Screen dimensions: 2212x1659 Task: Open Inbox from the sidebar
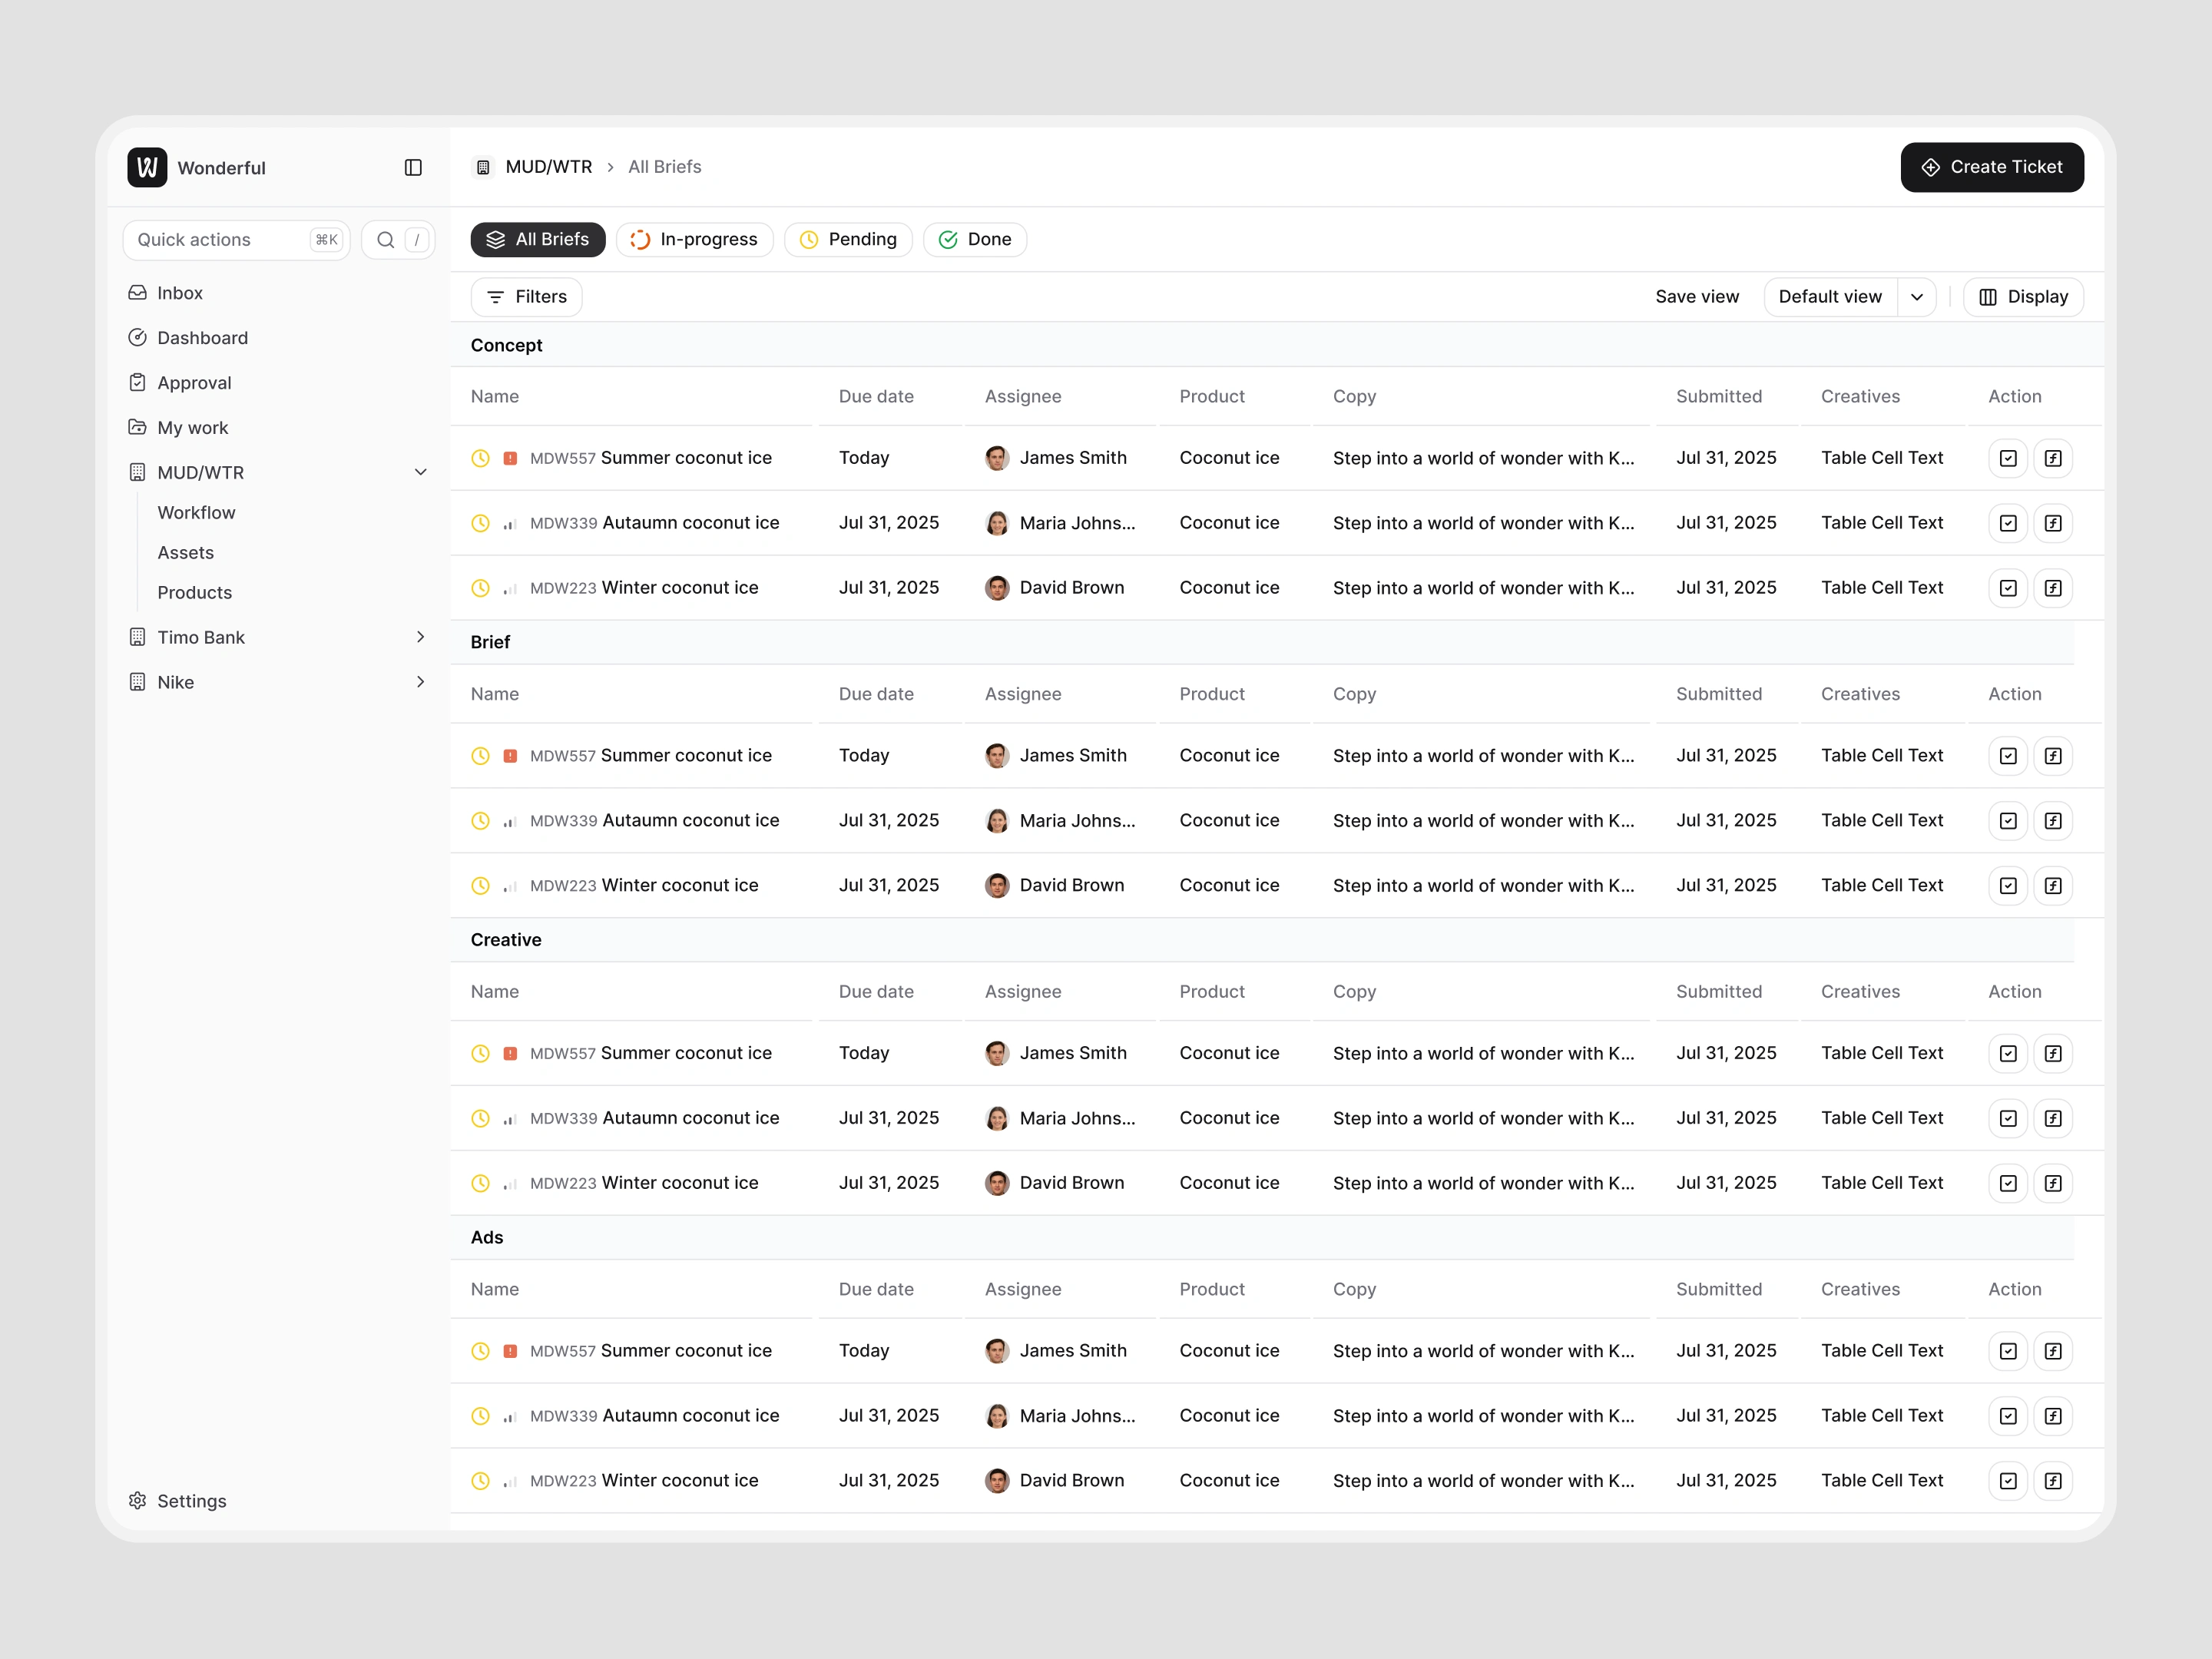tap(180, 293)
